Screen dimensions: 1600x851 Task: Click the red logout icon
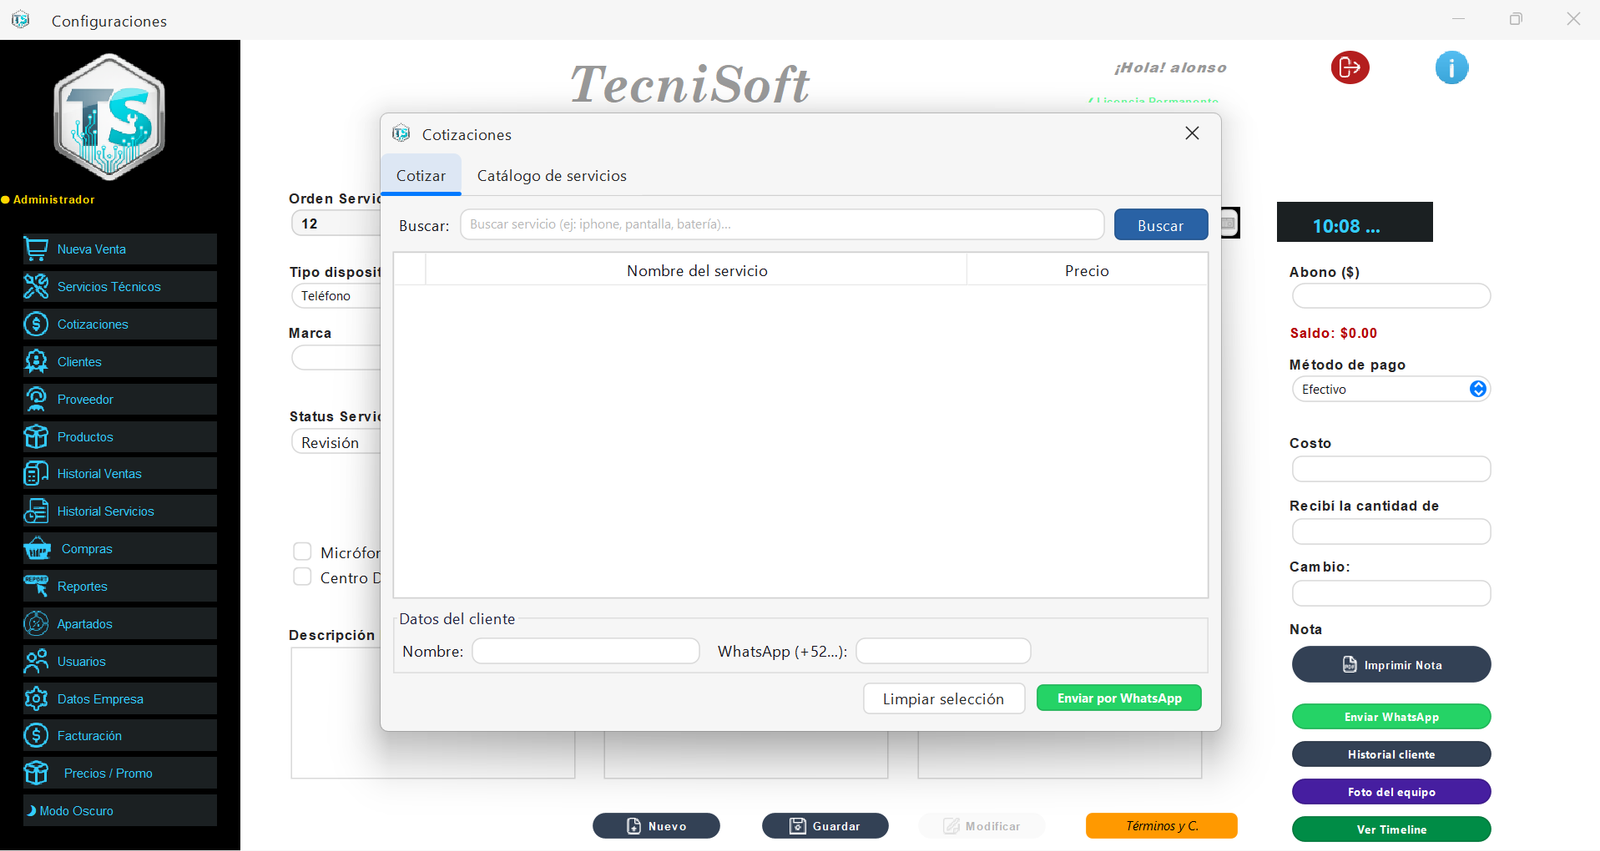point(1350,67)
